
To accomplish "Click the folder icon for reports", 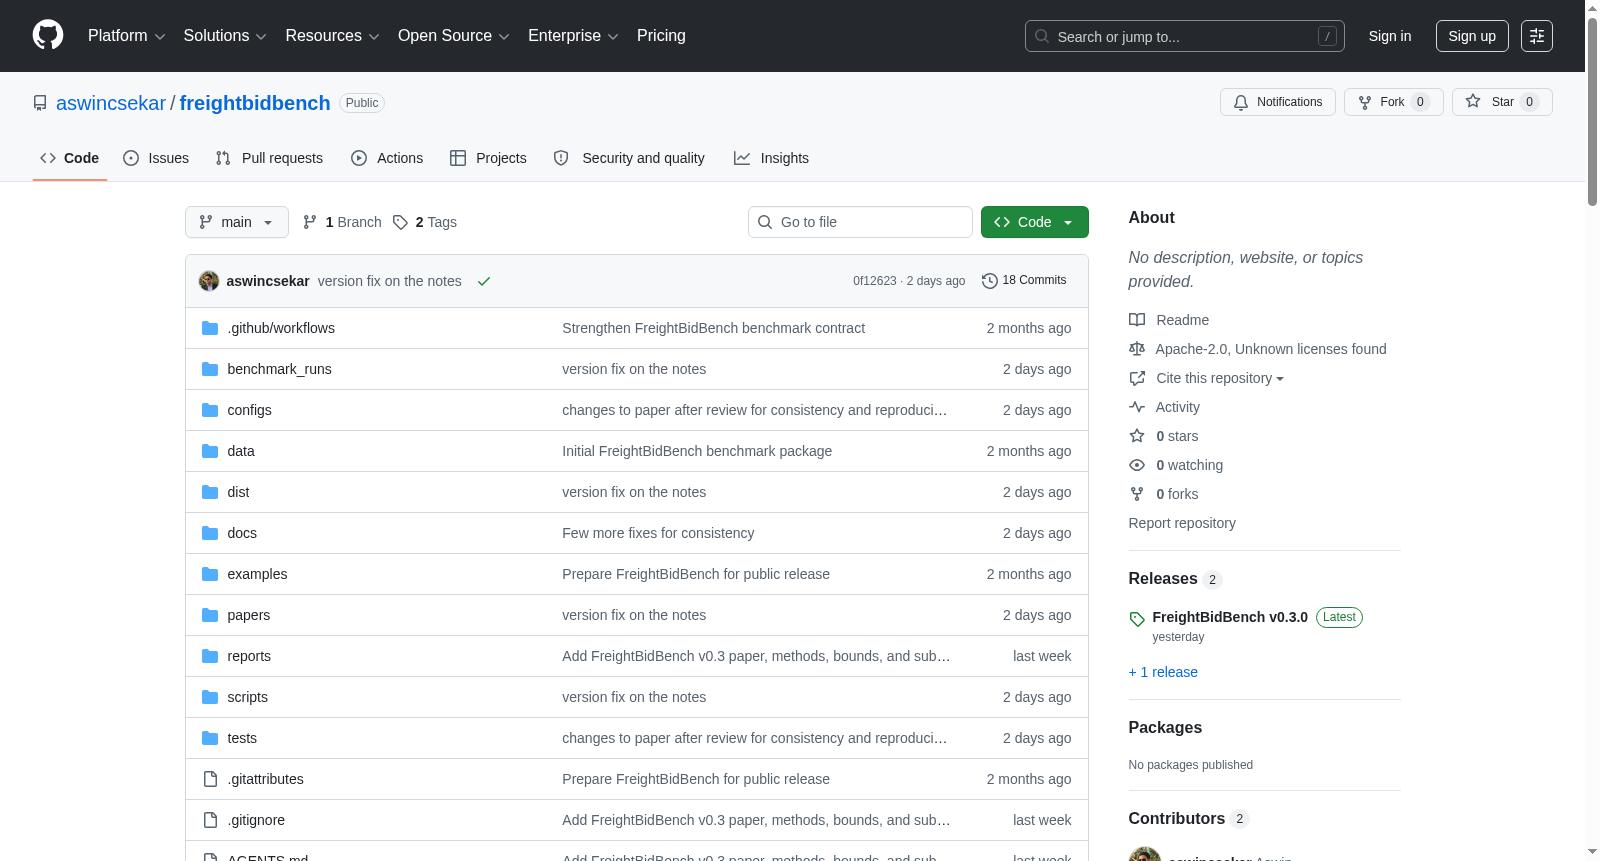I will click(x=210, y=656).
